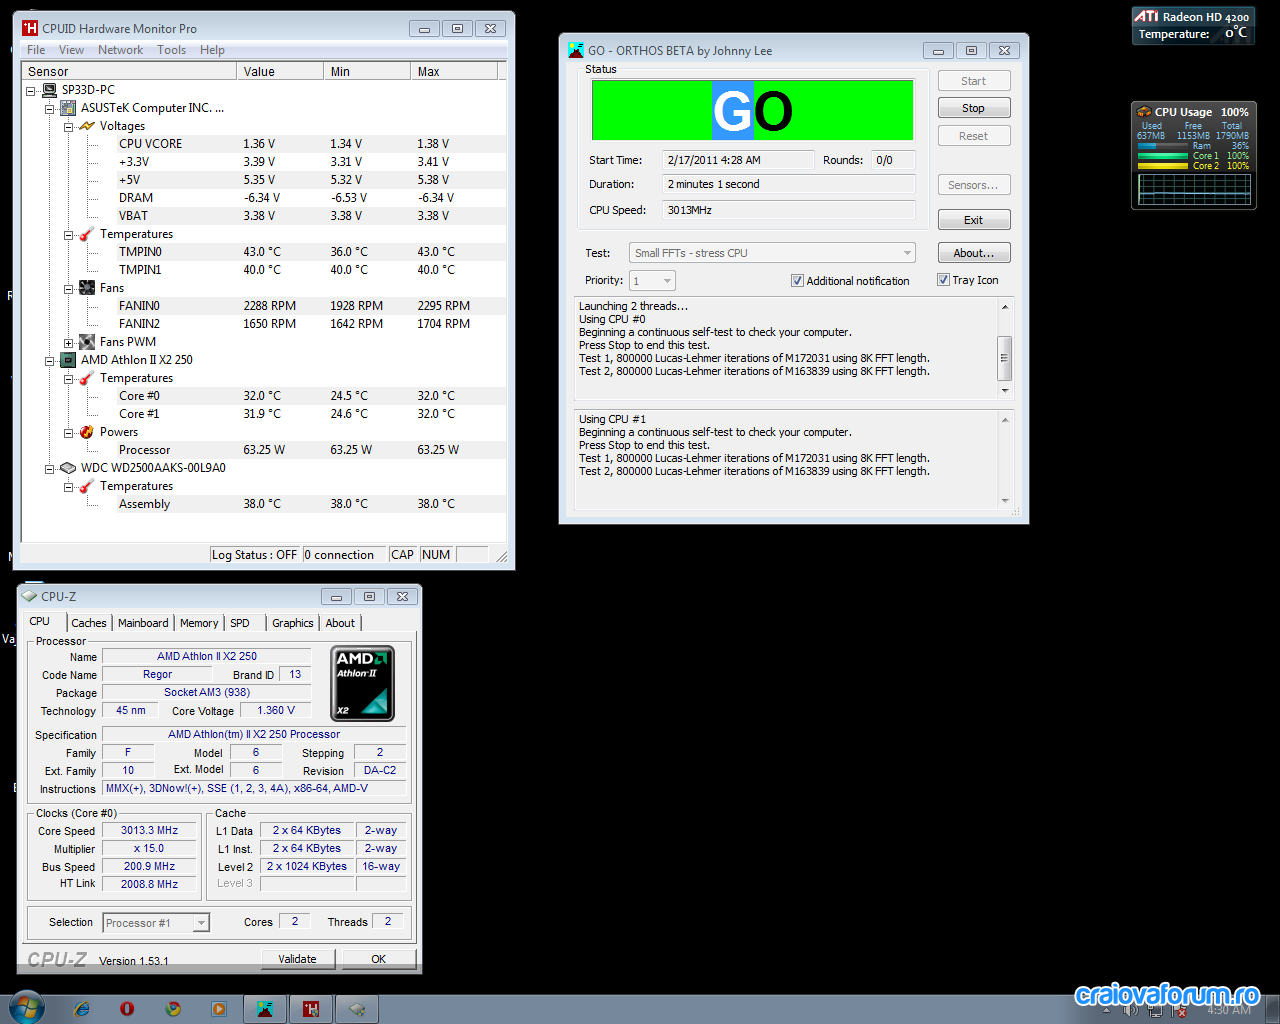The height and width of the screenshot is (1024, 1280).
Task: Click the SP33D-PC computer icon in the tree
Action: [49, 90]
